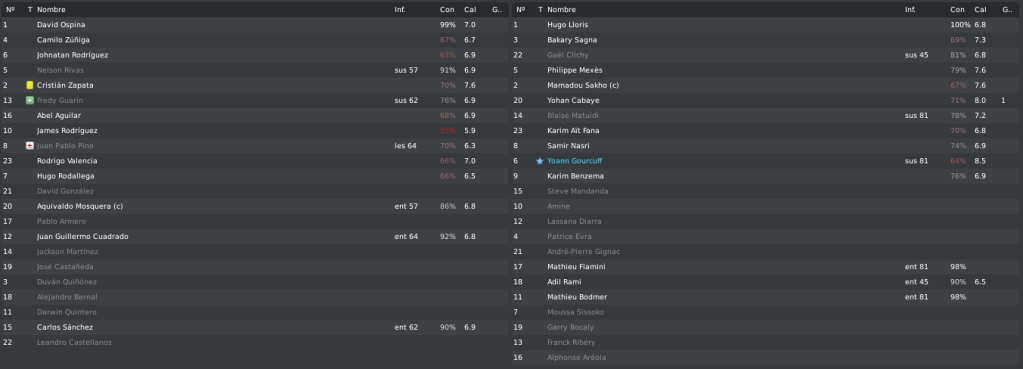
Task: Click Yohan Cabaye's goal count value
Action: pyautogui.click(x=1003, y=100)
